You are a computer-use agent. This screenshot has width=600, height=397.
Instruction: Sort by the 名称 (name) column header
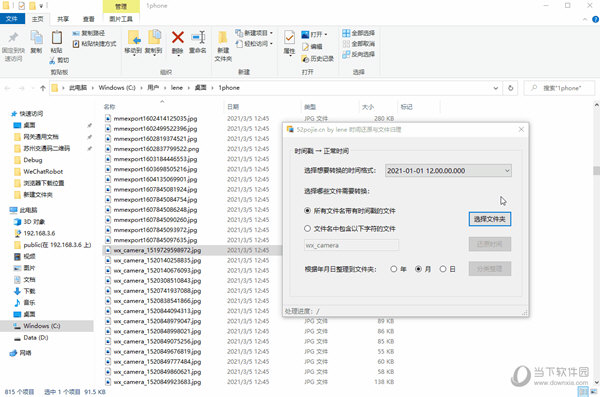pos(109,107)
